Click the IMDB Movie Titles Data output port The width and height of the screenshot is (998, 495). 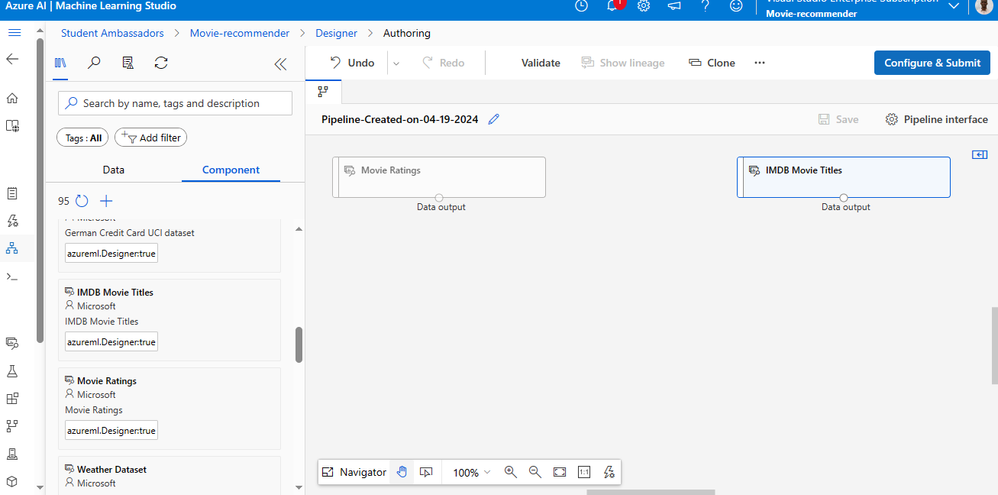pos(844,198)
